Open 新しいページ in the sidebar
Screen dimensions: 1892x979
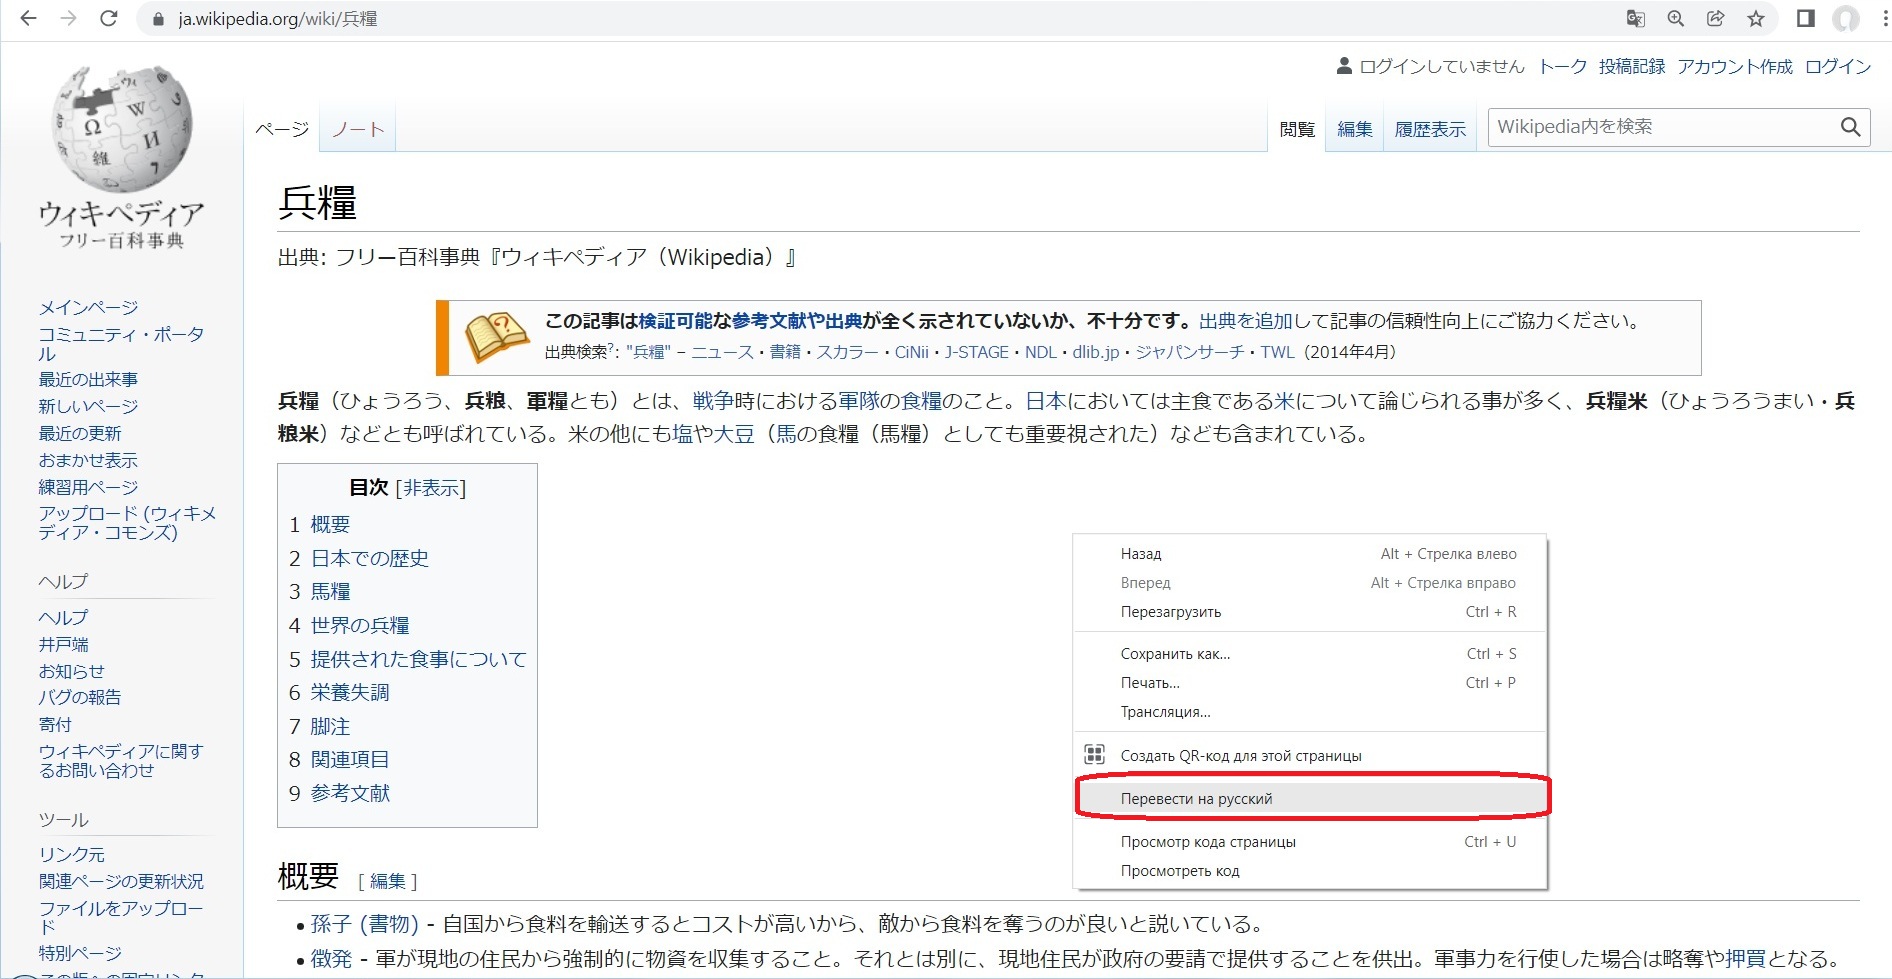click(88, 406)
